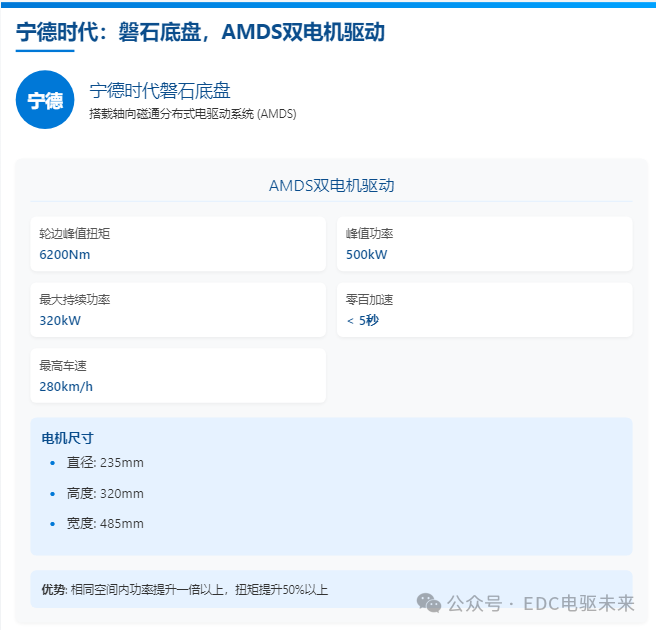The height and width of the screenshot is (630, 656).
Task: Click the bold 优势 label
Action: coord(54,589)
